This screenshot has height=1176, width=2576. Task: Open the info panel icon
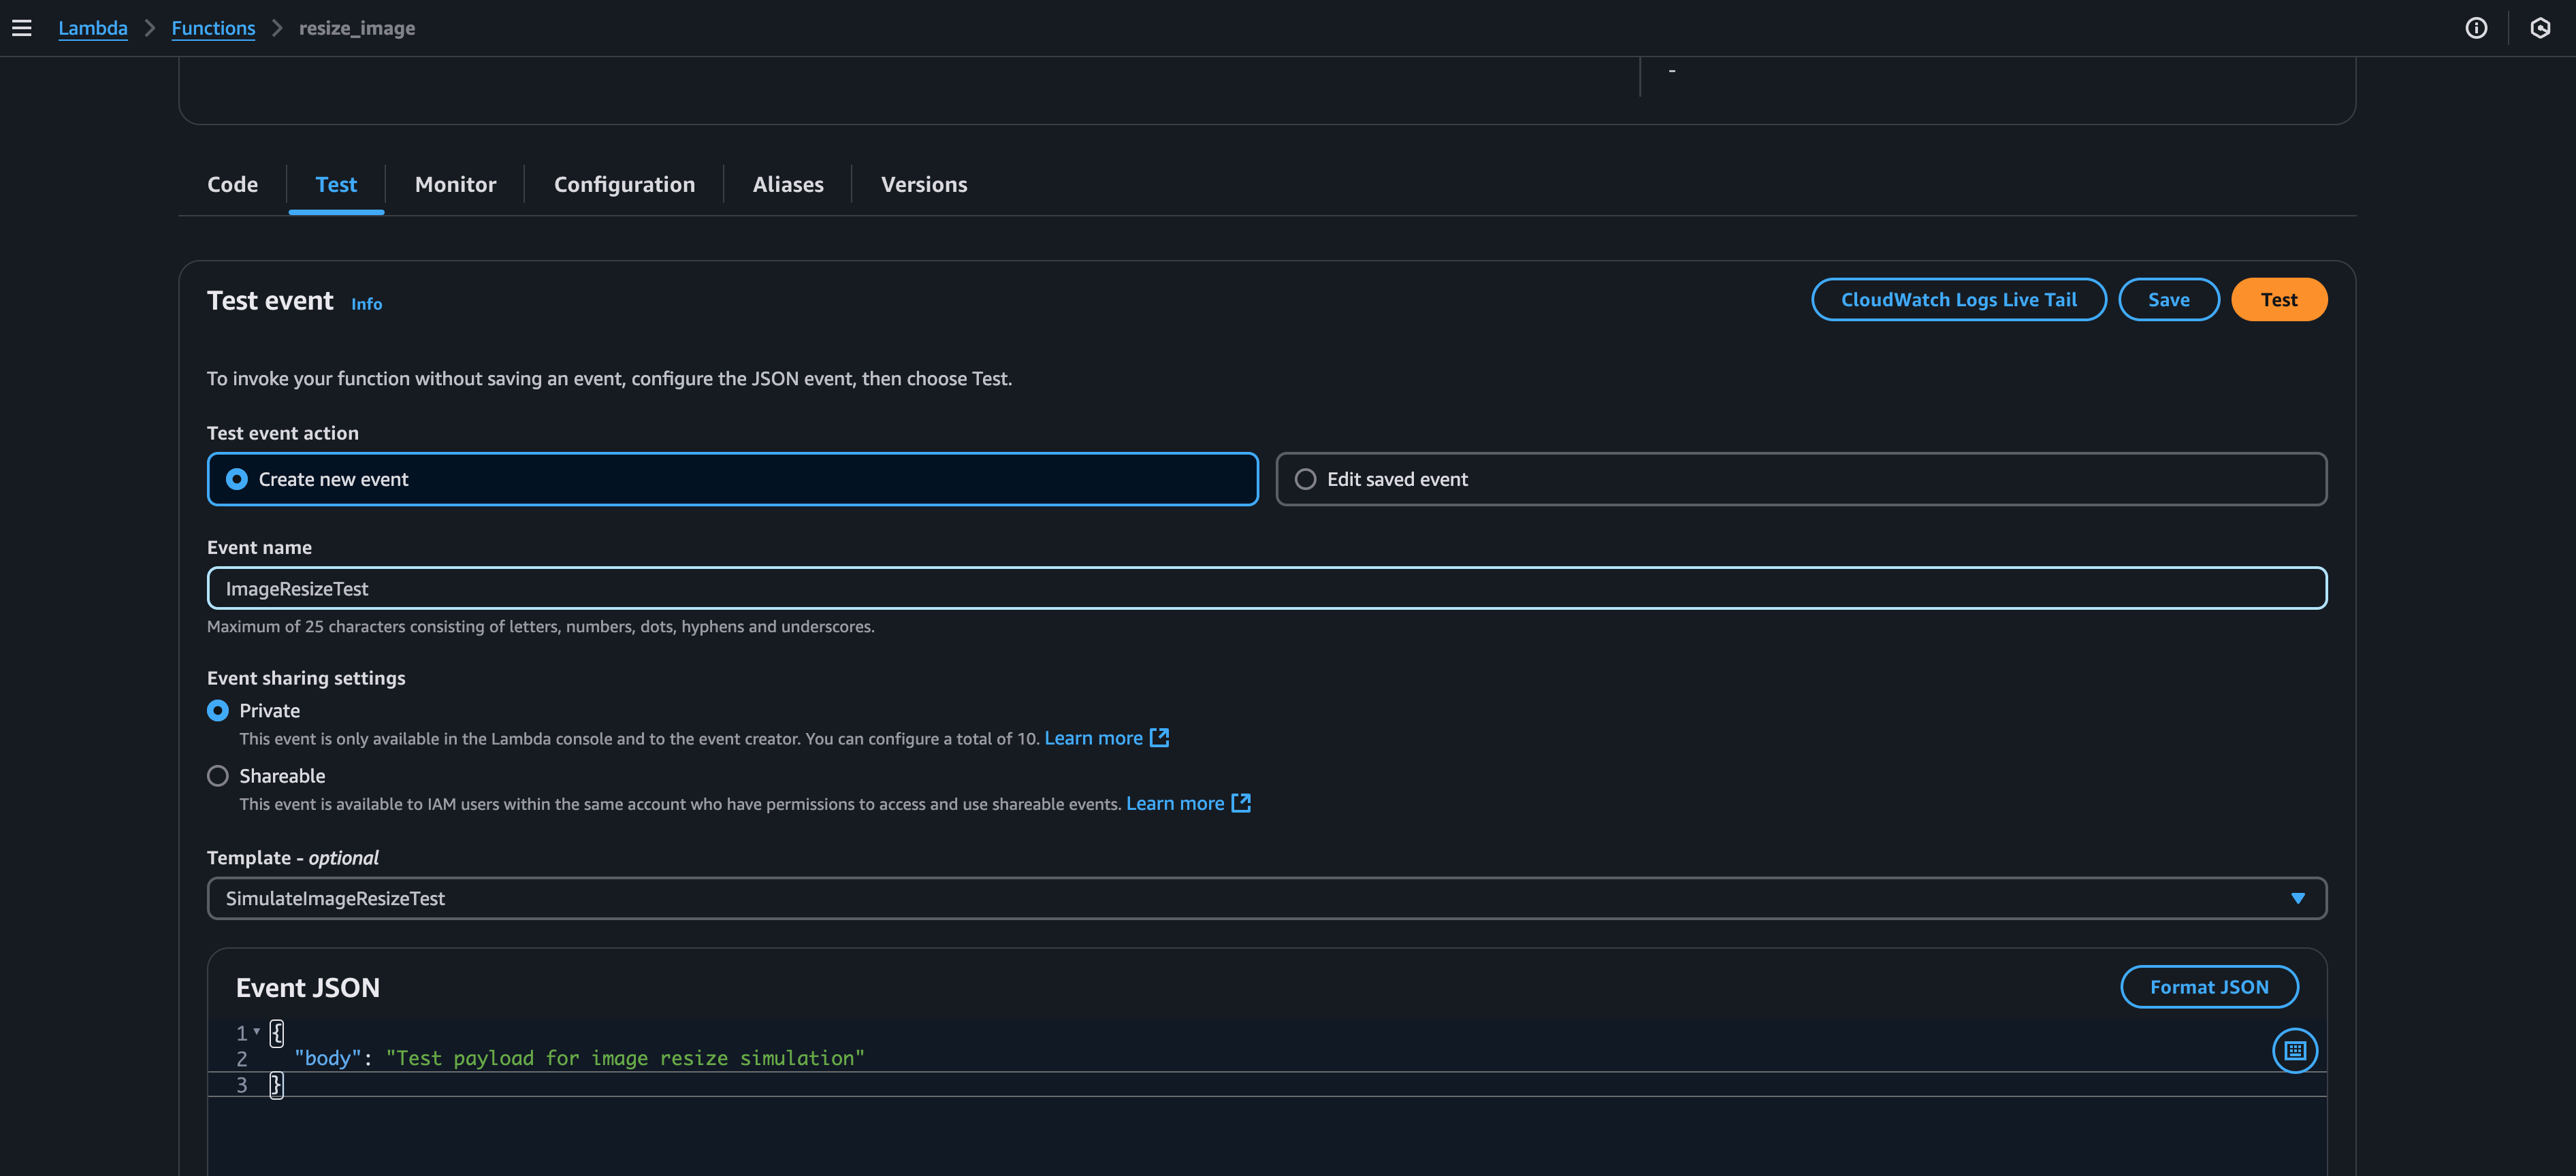[2476, 28]
